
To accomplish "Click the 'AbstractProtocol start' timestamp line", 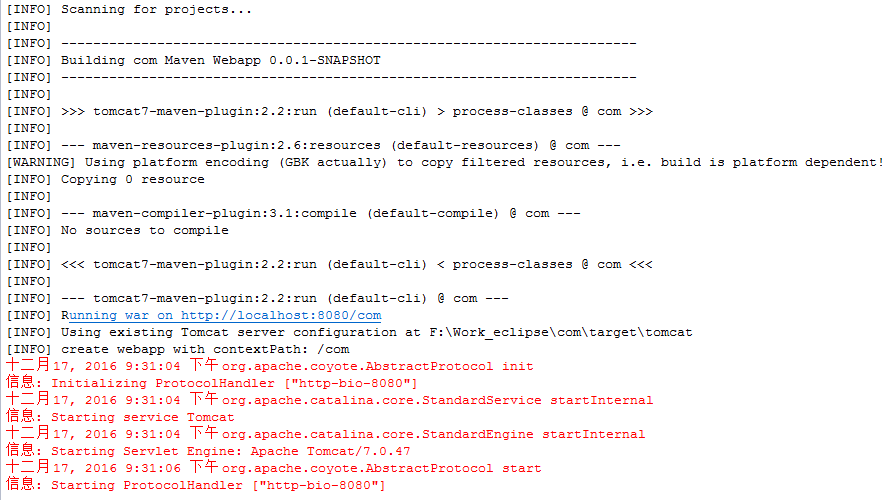I will pos(273,467).
